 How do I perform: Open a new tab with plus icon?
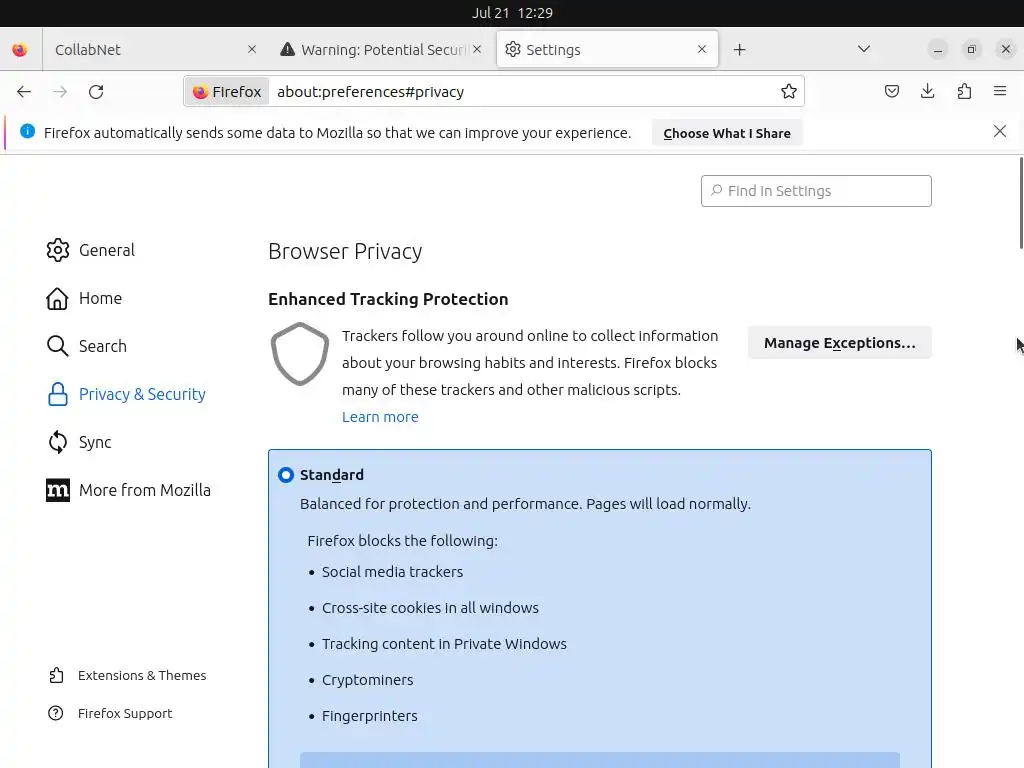point(740,50)
